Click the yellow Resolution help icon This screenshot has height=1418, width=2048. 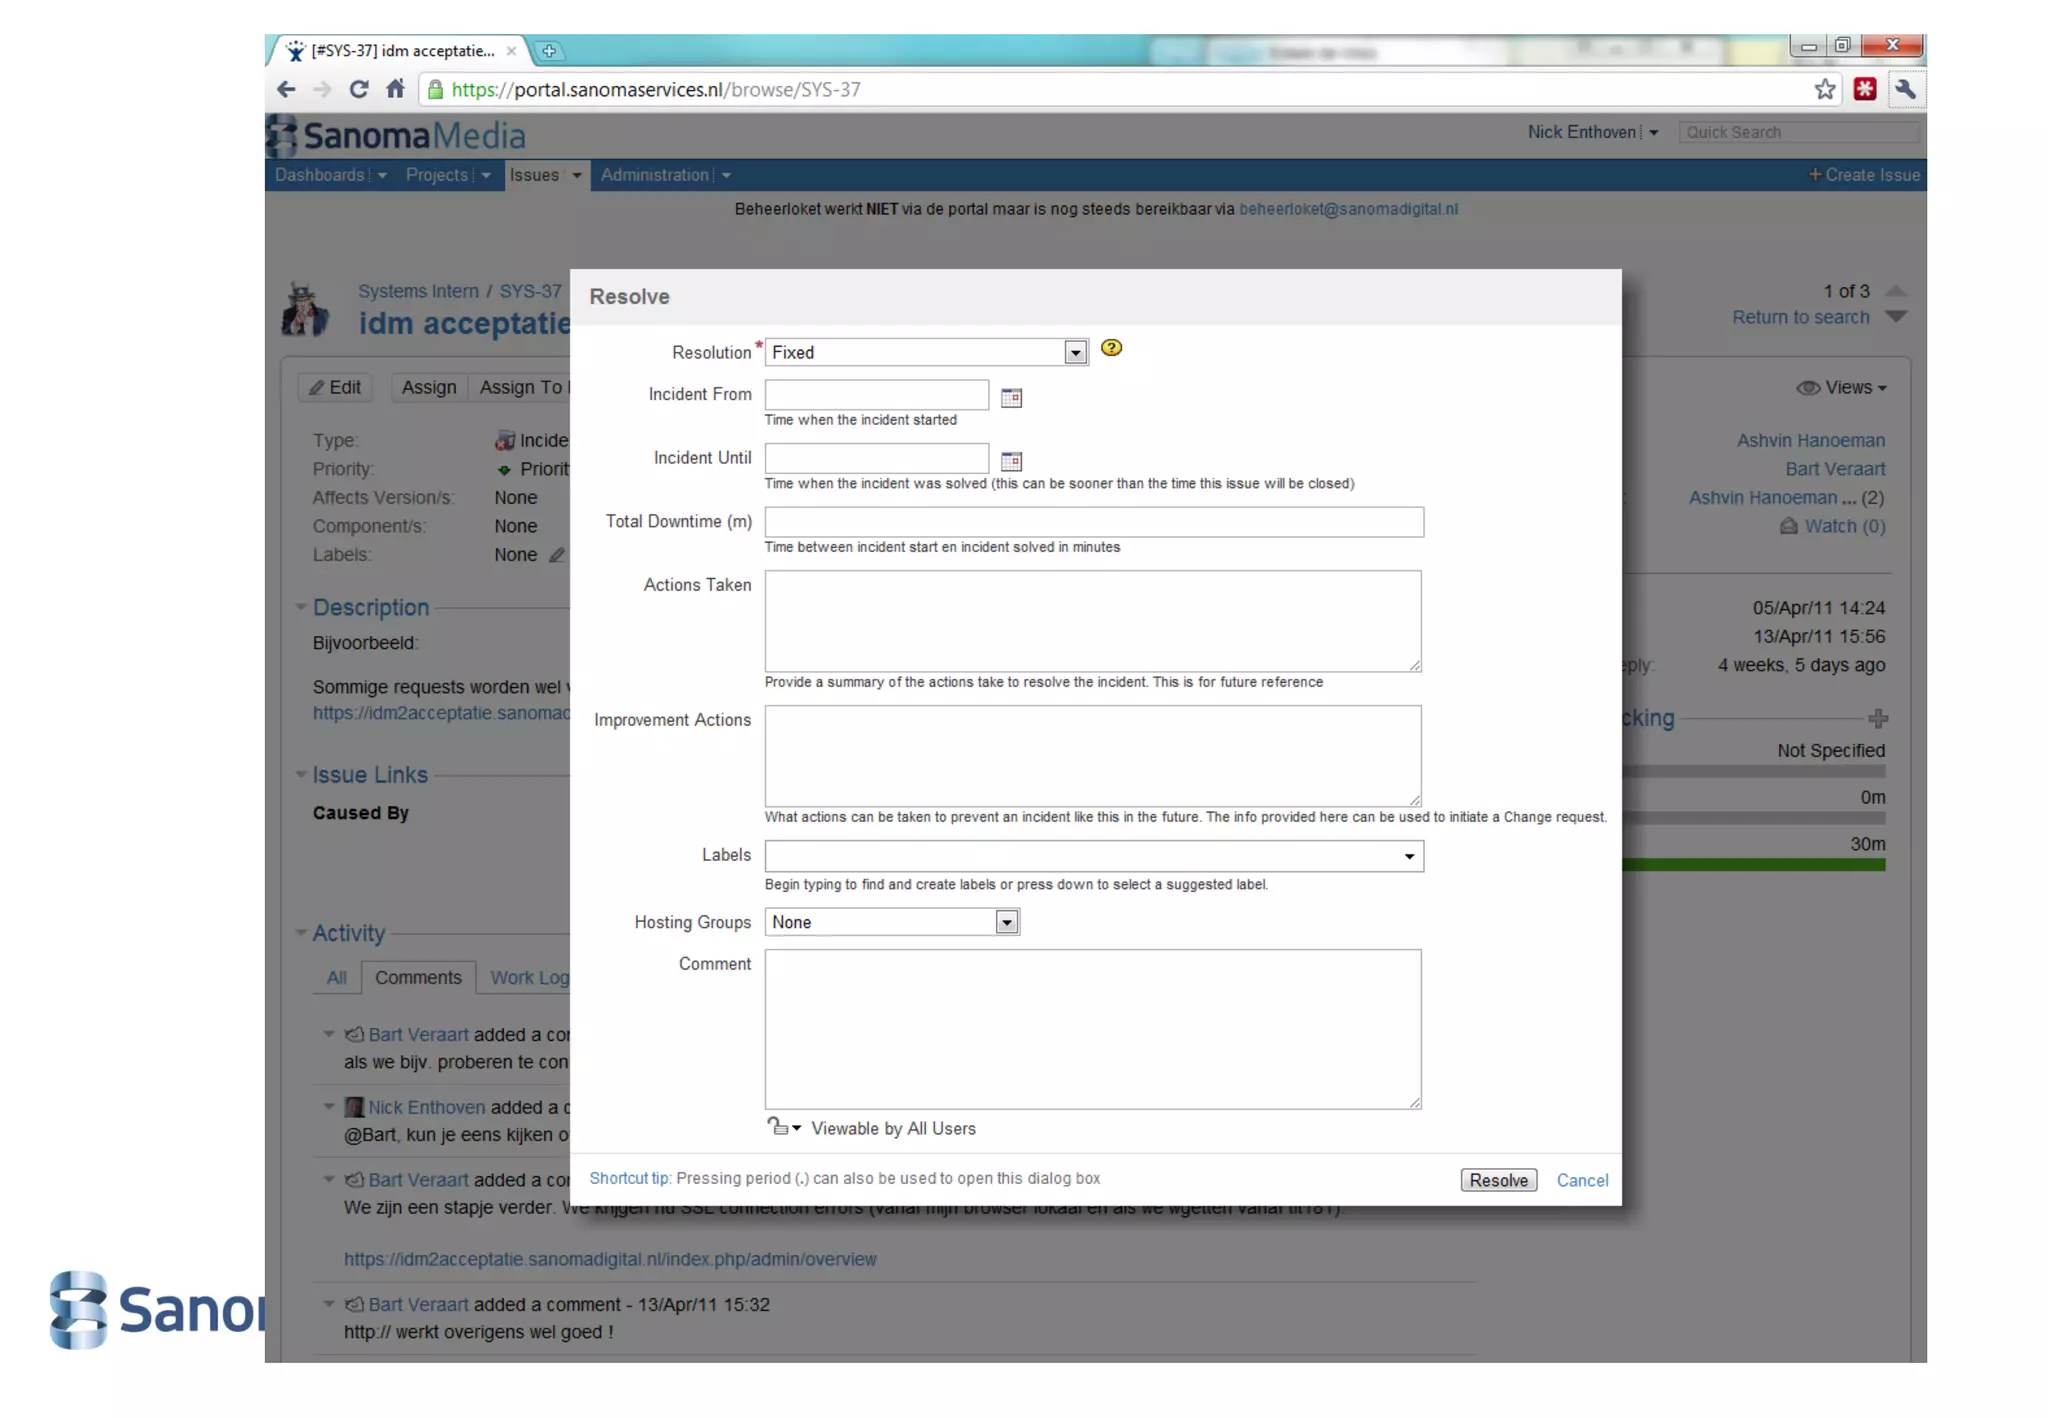1111,348
